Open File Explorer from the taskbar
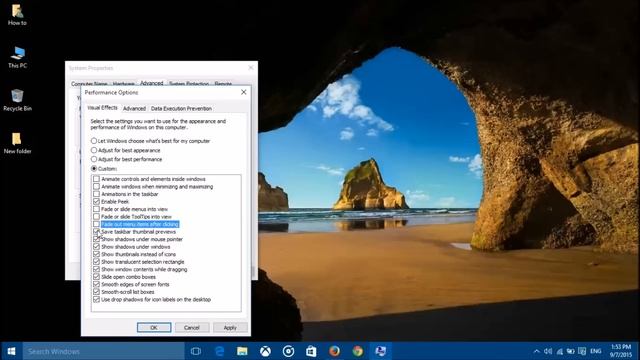Viewport: 640px width, 360px height. point(242,351)
